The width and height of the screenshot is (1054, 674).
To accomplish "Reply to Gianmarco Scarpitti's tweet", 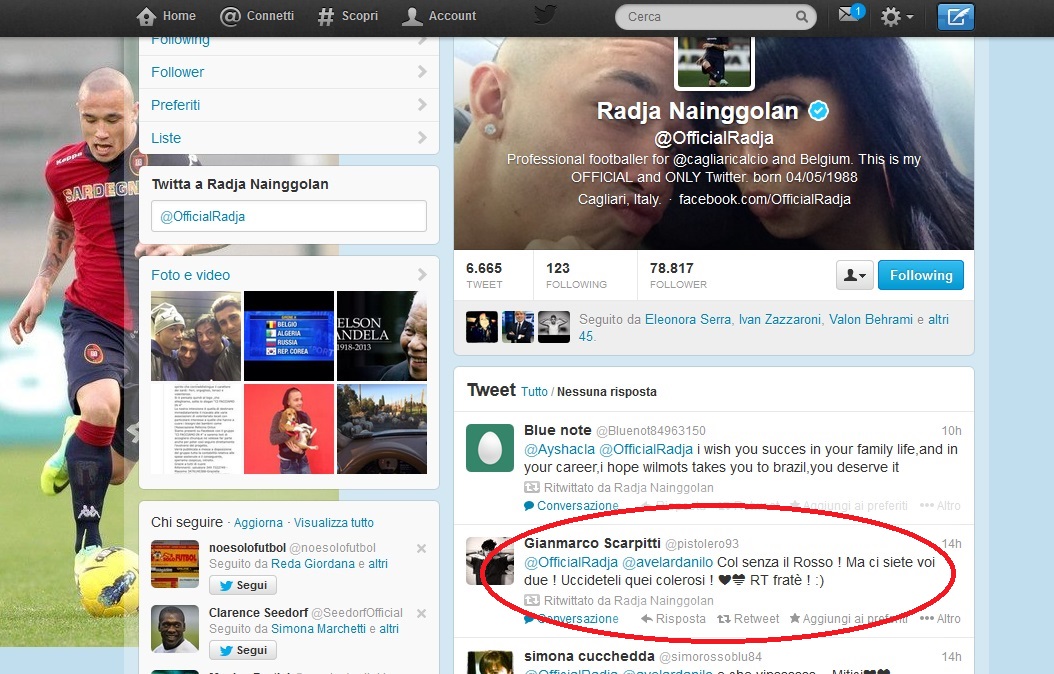I will (673, 619).
